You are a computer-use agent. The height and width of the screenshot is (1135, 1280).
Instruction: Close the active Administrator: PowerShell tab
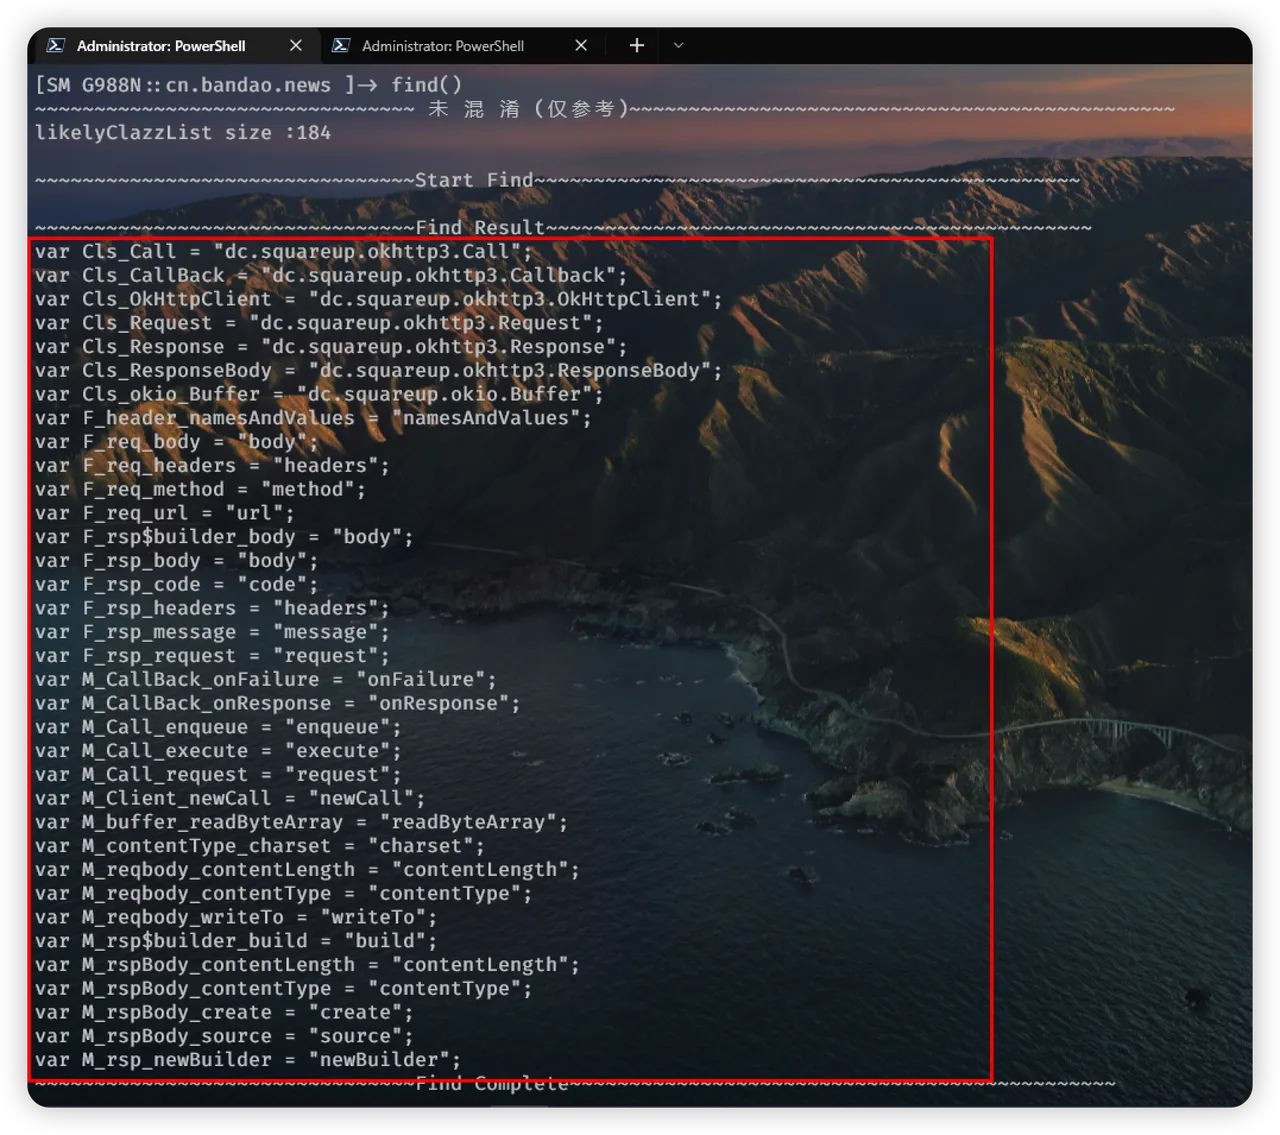coord(295,45)
